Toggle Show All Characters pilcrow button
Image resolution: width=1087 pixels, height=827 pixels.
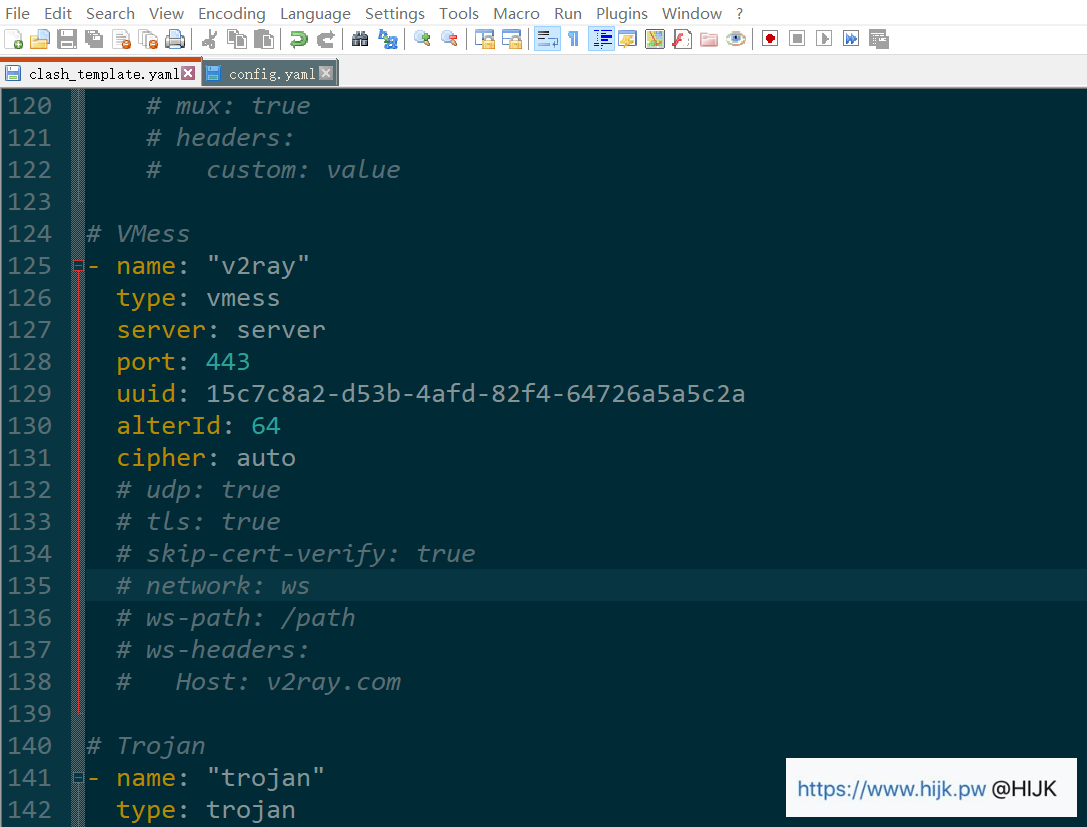click(573, 39)
